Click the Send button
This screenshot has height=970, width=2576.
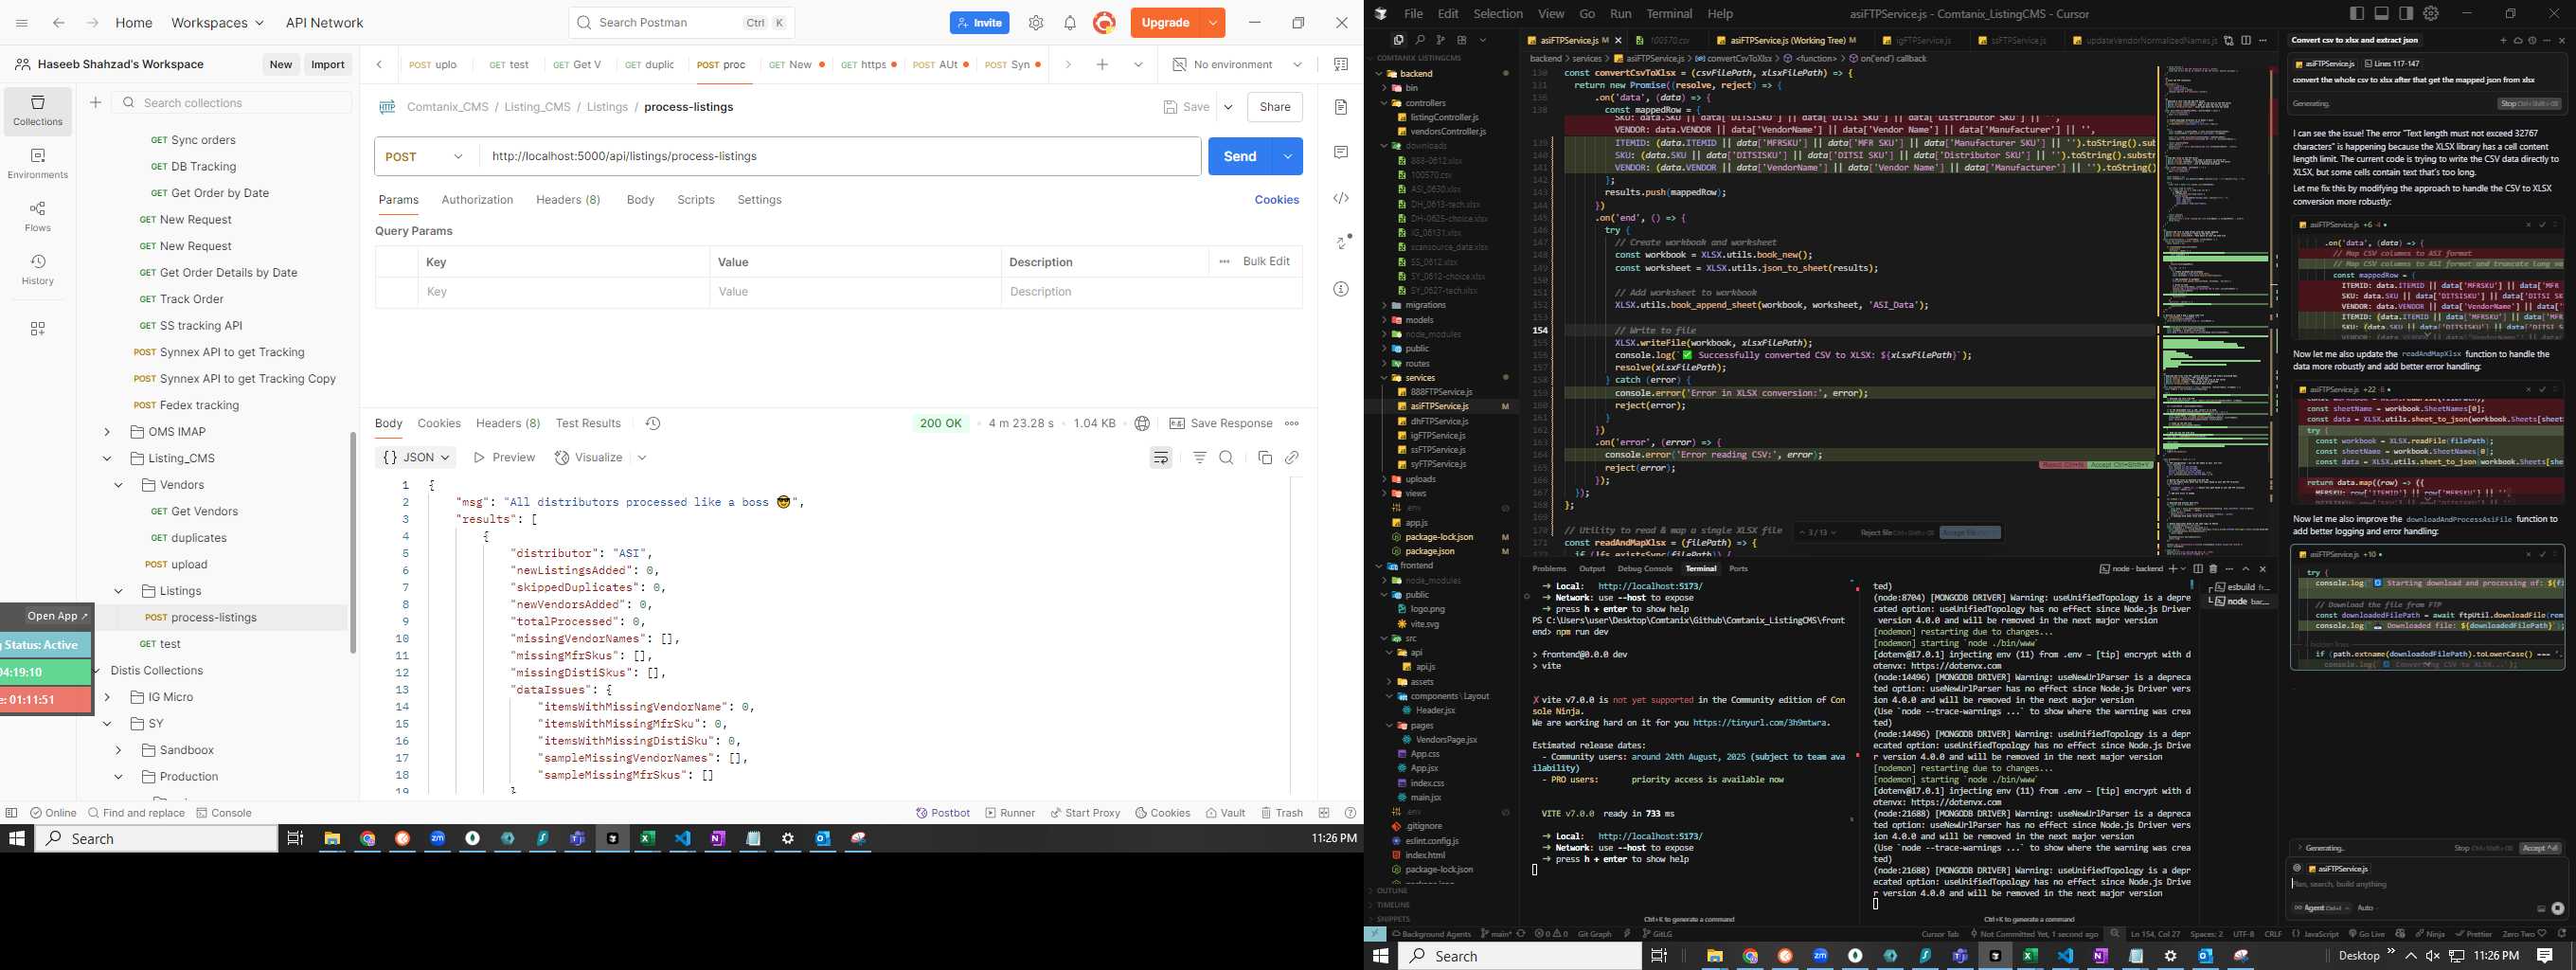[x=1240, y=157]
